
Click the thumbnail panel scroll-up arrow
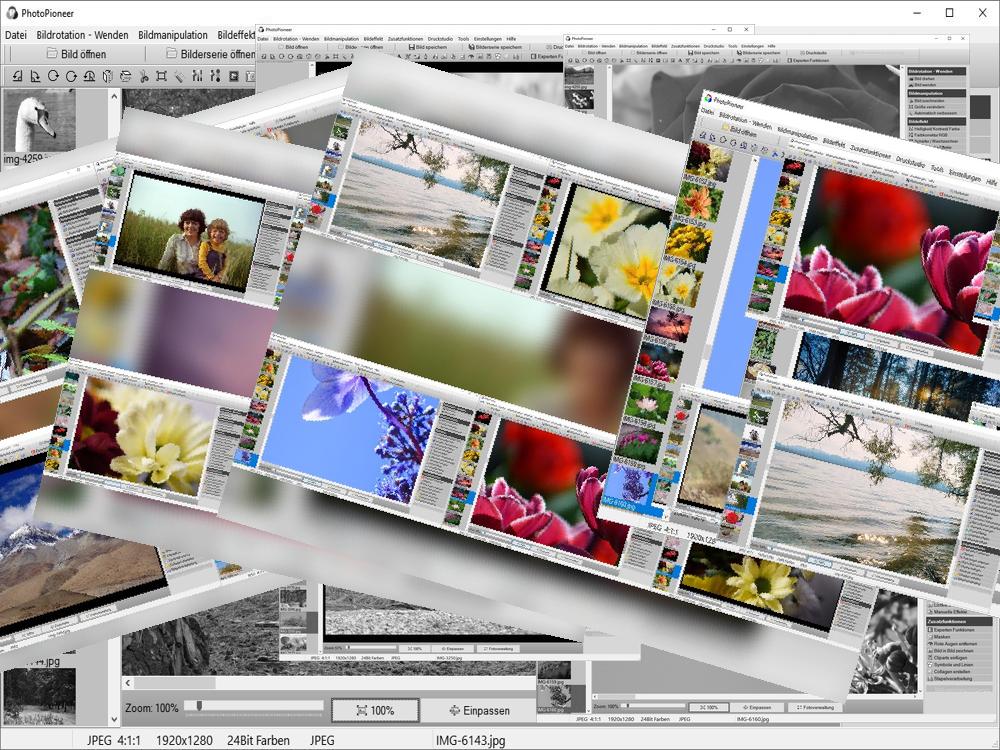point(114,98)
